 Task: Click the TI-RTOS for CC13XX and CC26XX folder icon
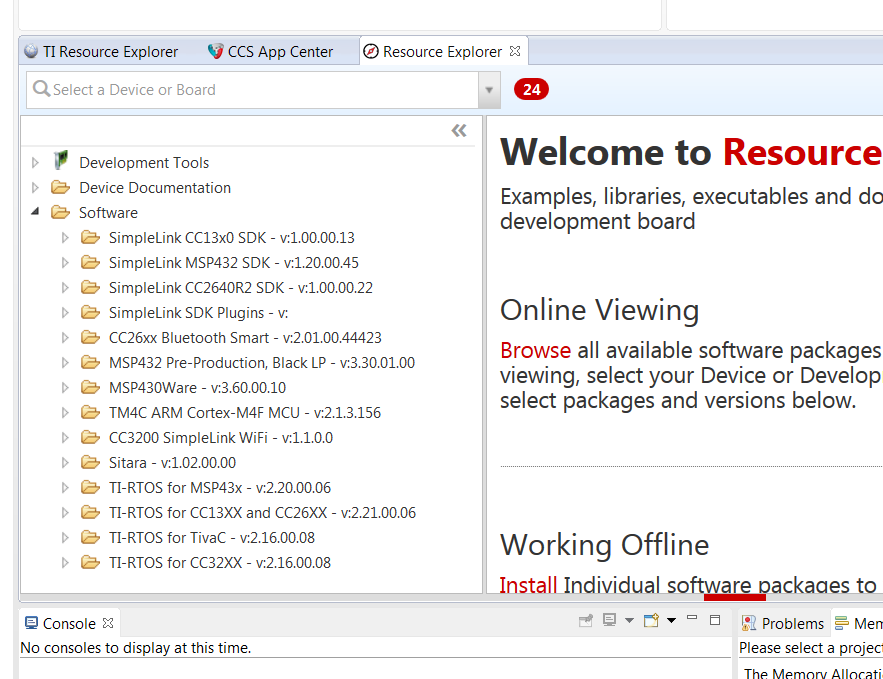[x=90, y=512]
